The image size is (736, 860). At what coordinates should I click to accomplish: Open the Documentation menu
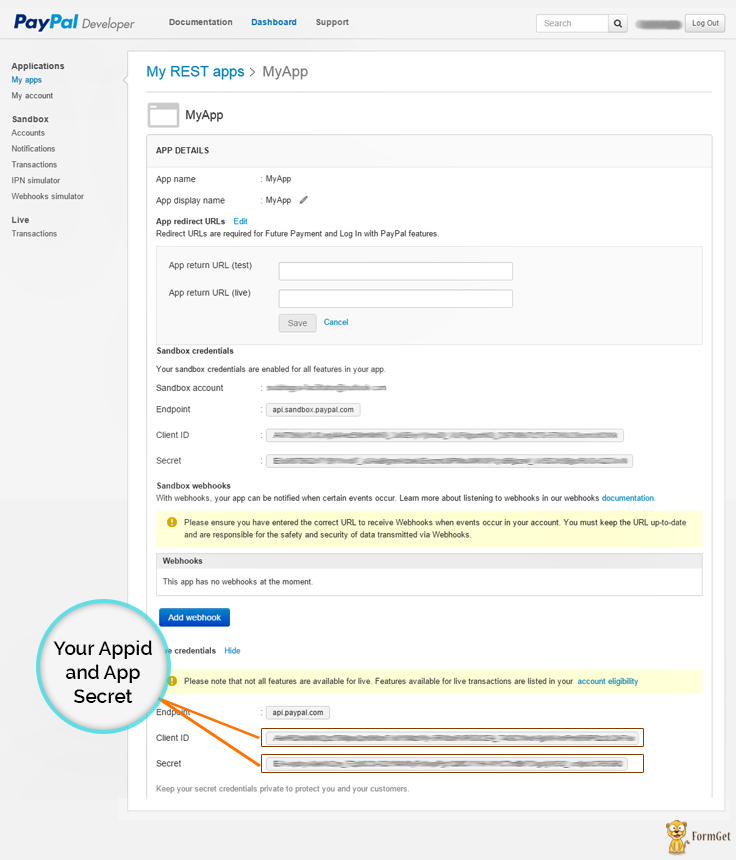tap(201, 22)
